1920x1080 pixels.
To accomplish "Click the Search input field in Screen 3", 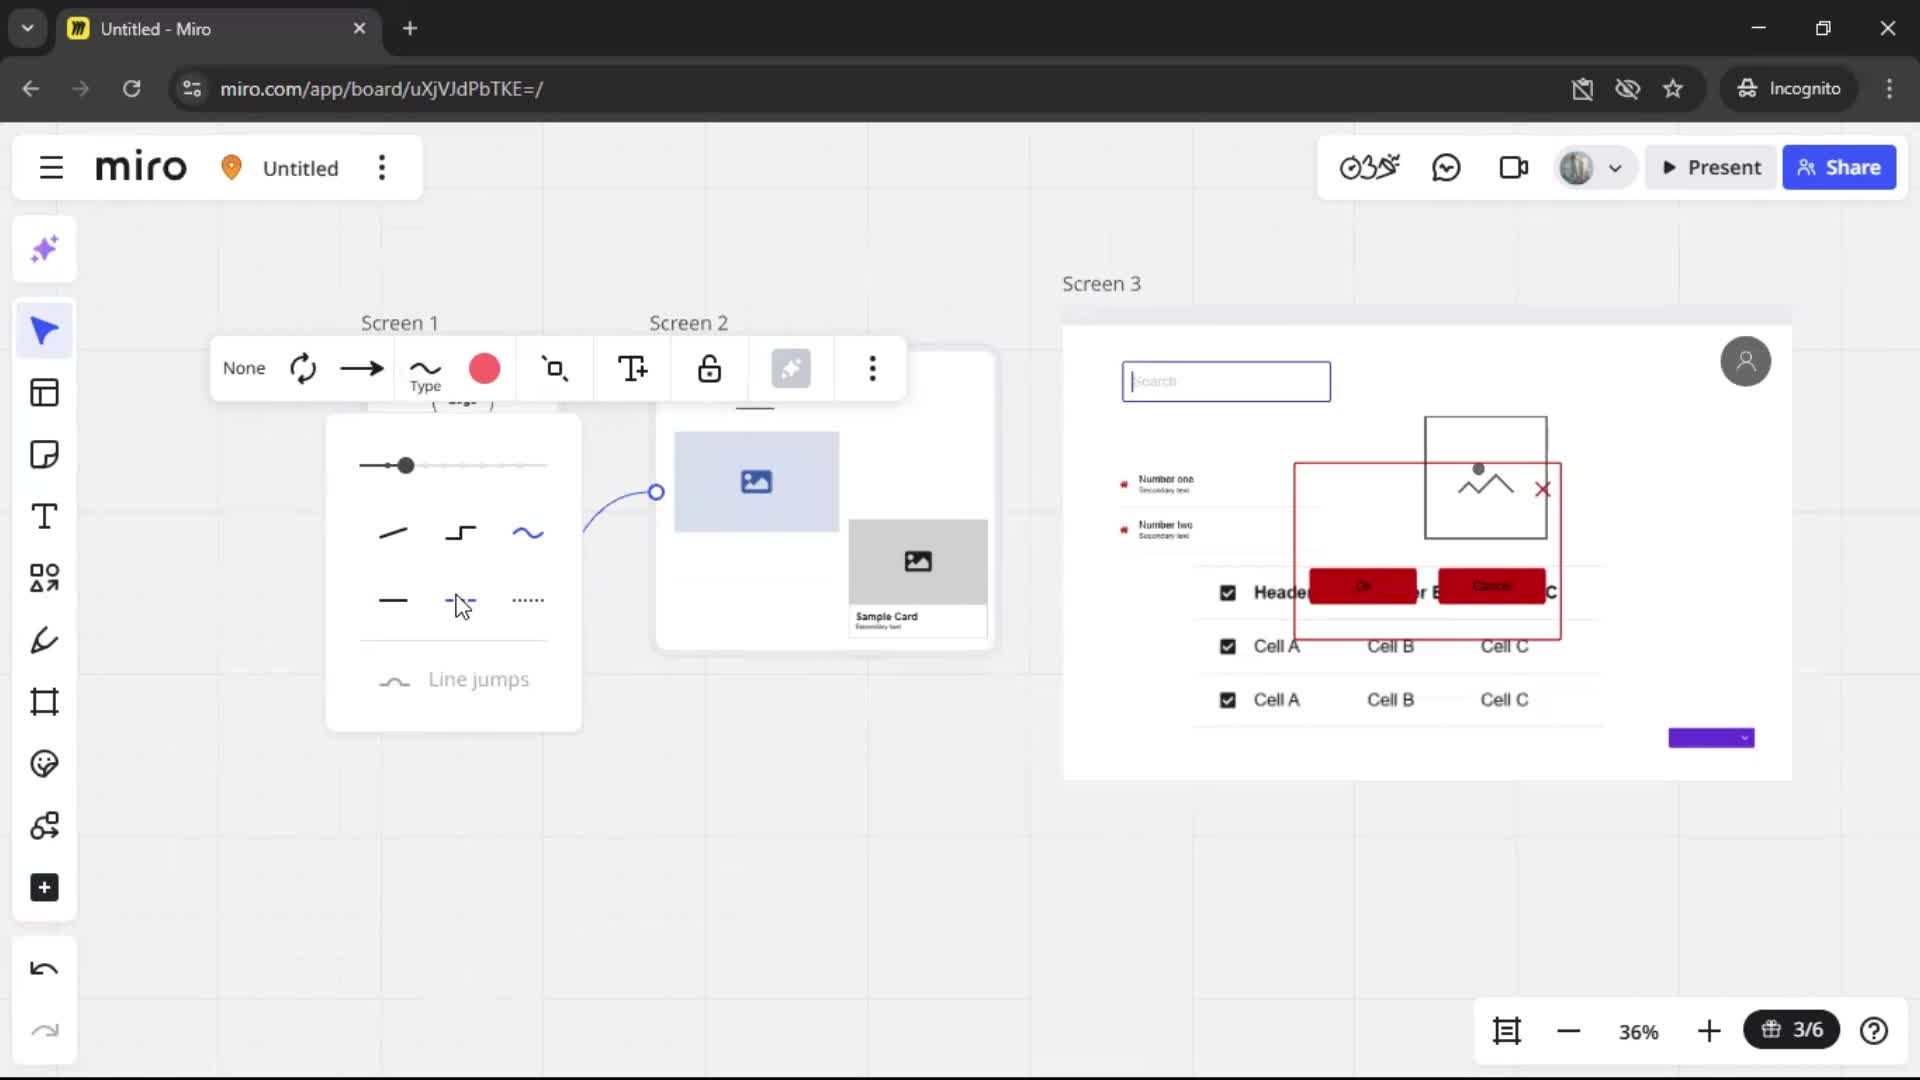I will click(1226, 381).
